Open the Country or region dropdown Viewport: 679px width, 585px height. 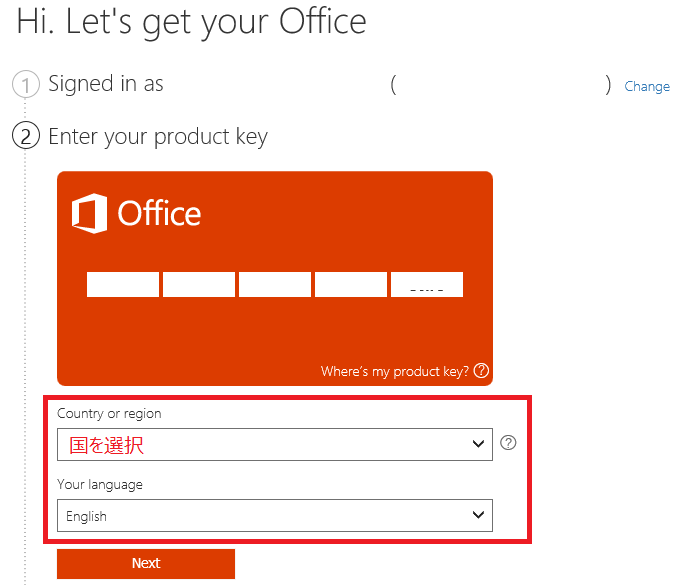pos(260,445)
